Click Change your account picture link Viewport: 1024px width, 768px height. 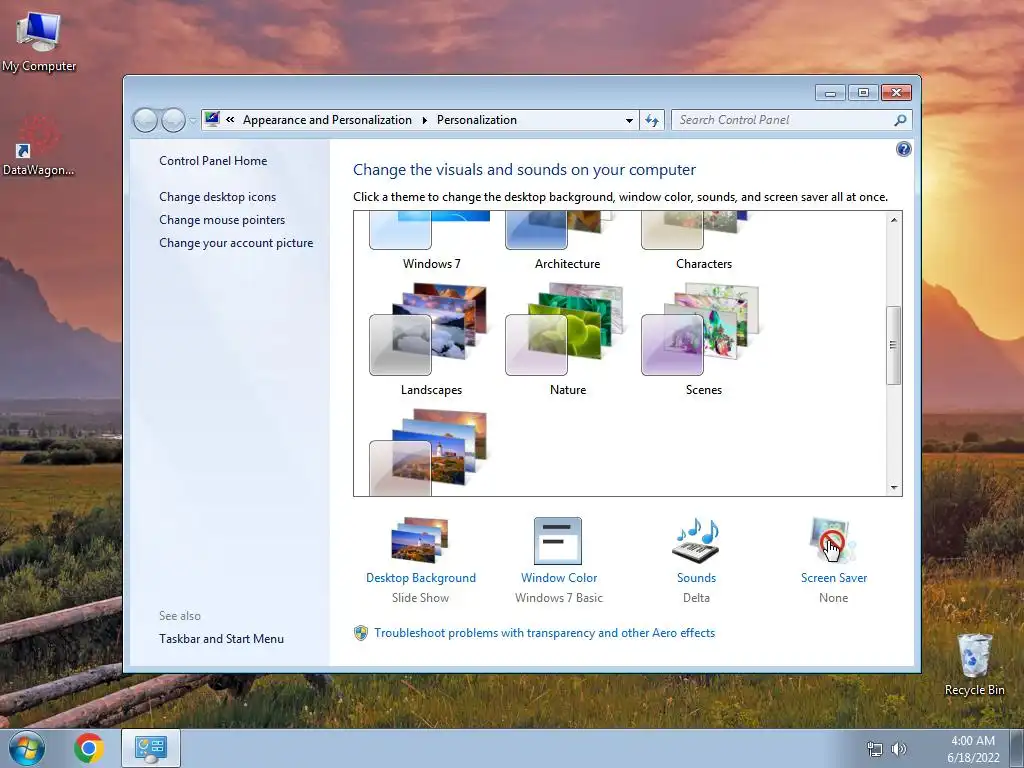pyautogui.click(x=236, y=243)
